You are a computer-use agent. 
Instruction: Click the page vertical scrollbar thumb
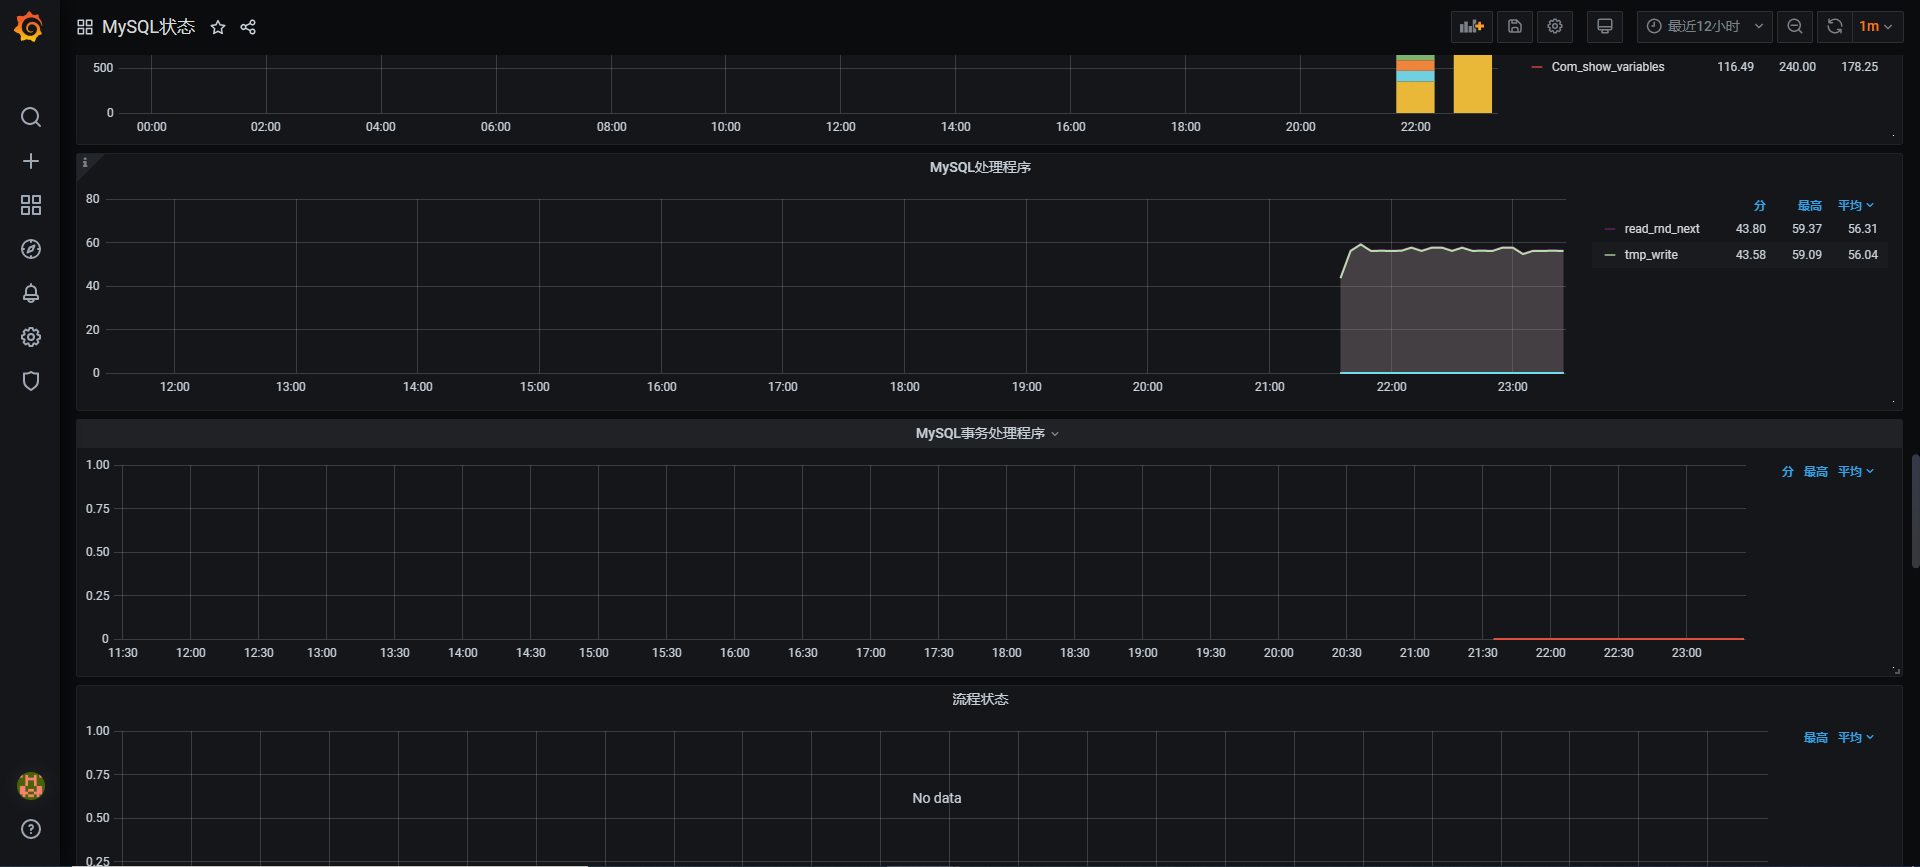pos(1915,511)
